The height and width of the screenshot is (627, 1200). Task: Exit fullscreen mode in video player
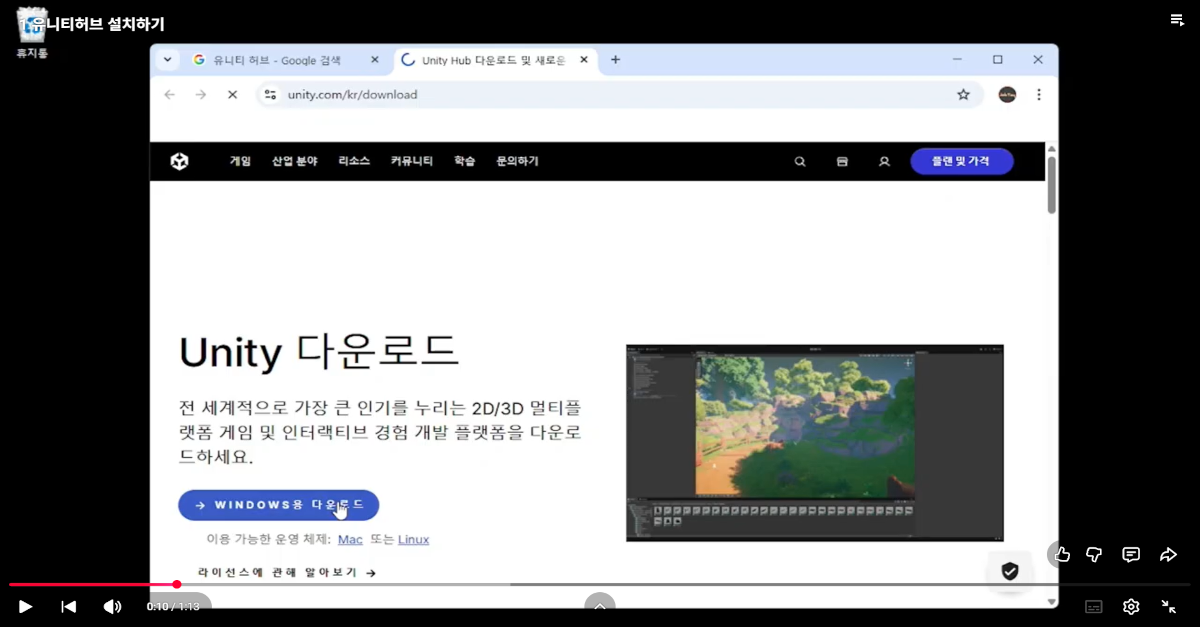coord(1168,606)
